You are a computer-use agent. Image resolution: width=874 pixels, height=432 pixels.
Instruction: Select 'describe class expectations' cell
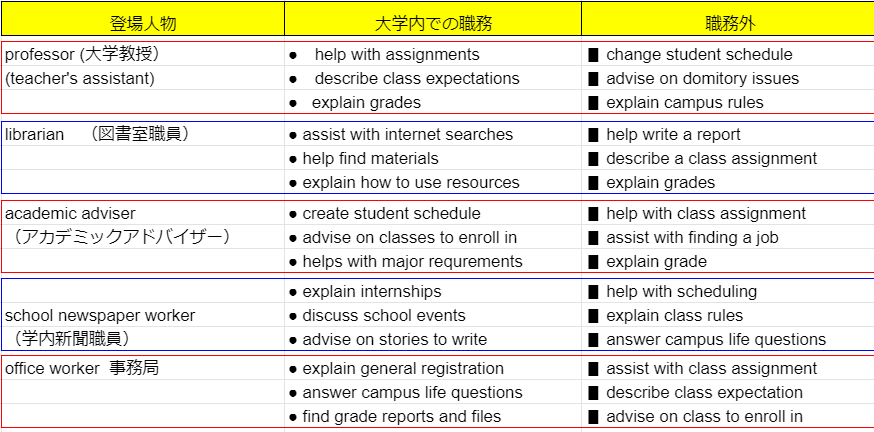pos(433,78)
